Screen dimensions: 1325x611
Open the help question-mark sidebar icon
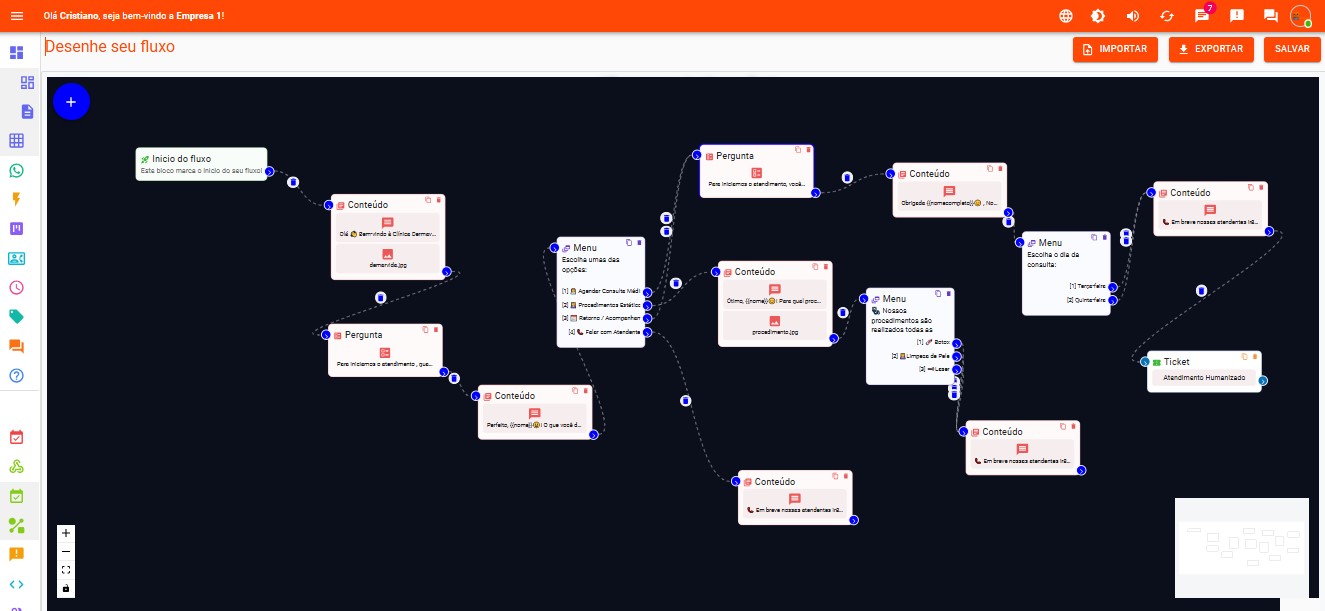[x=15, y=376]
